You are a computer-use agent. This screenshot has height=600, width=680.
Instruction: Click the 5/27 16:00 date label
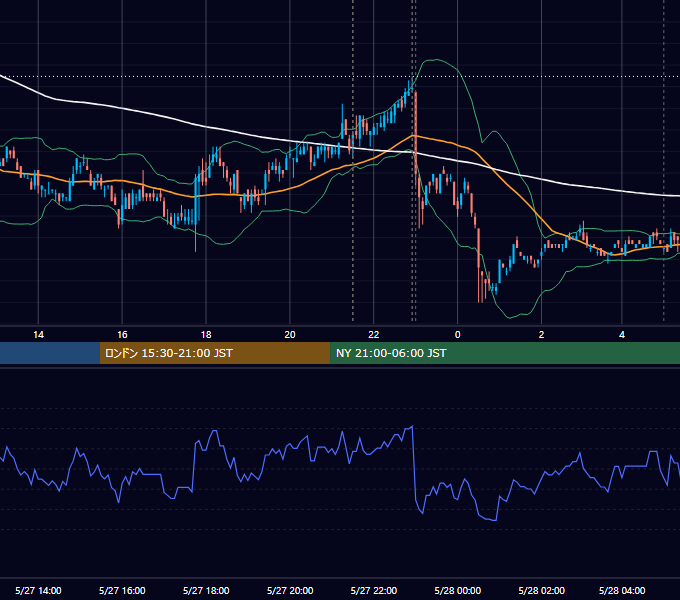pyautogui.click(x=122, y=590)
